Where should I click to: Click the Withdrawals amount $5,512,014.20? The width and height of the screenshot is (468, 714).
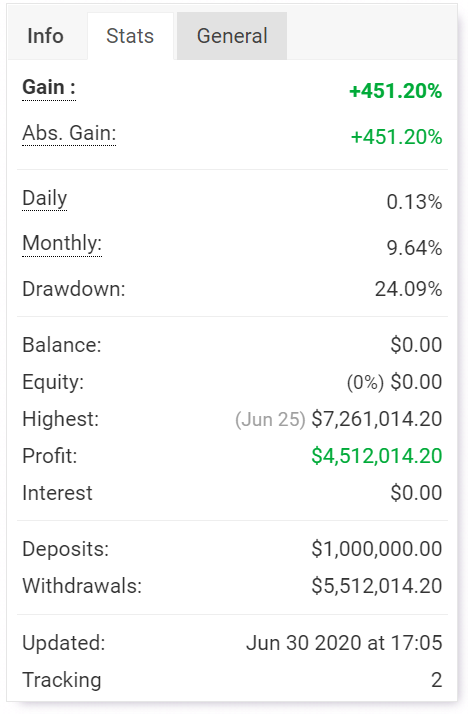(376, 586)
